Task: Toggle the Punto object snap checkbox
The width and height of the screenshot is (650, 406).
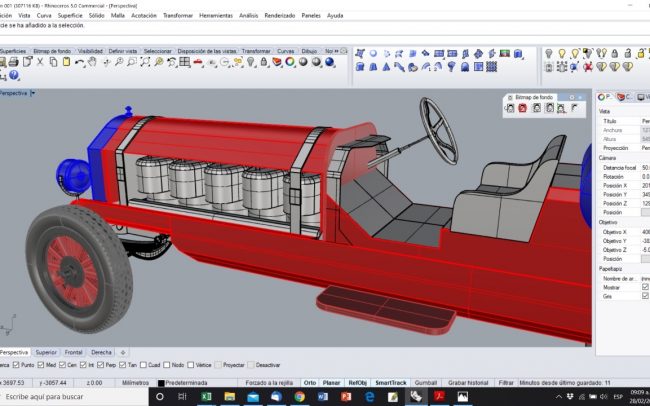Action: pyautogui.click(x=18, y=365)
